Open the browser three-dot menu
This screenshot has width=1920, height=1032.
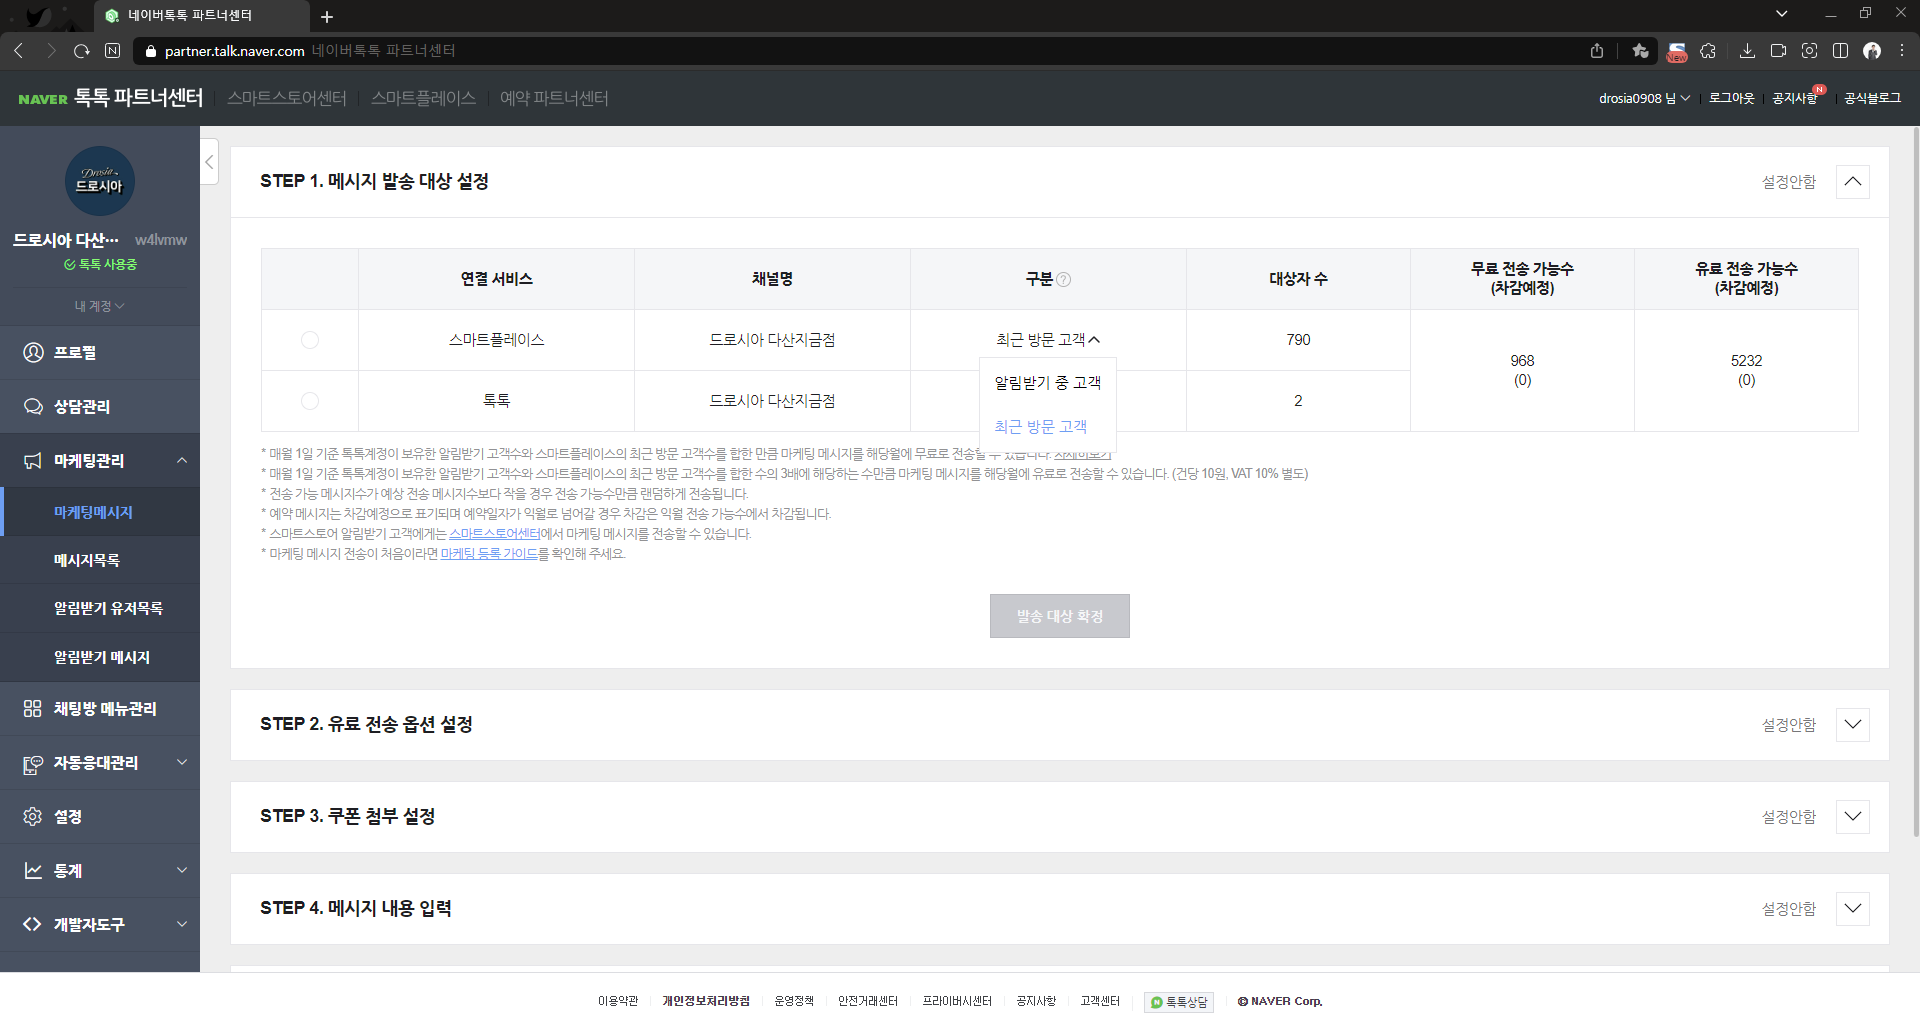click(x=1902, y=50)
